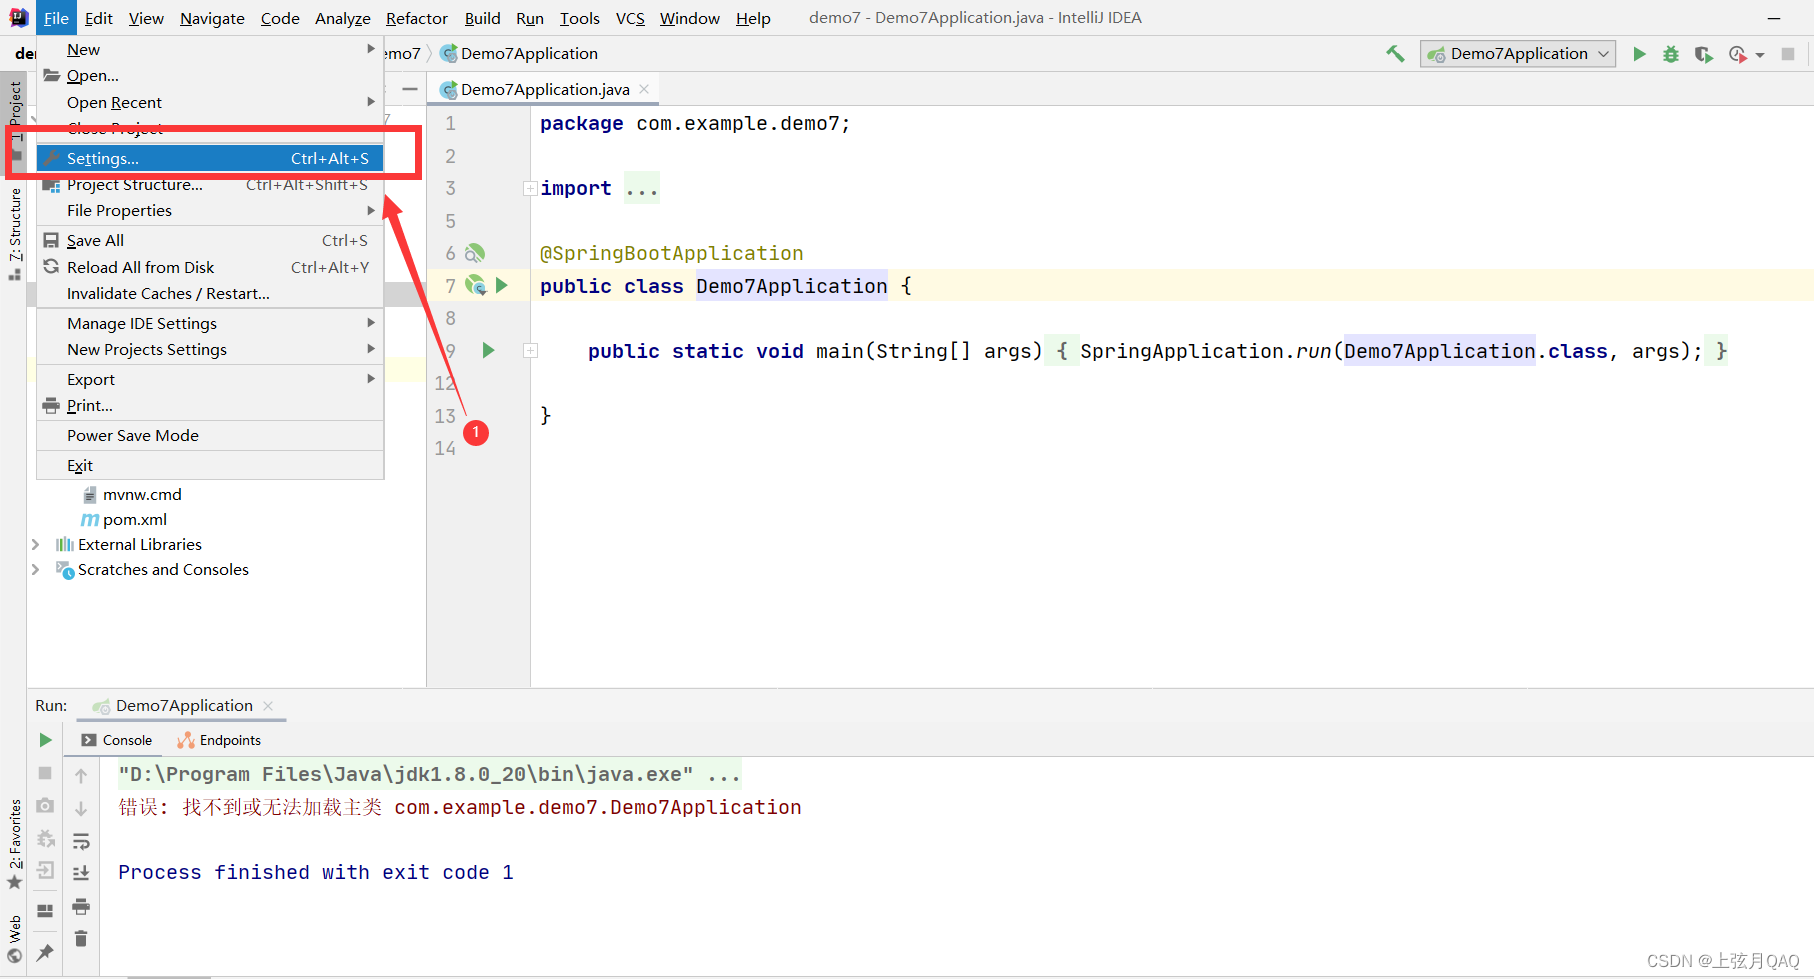Image resolution: width=1814 pixels, height=979 pixels.
Task: Click the attach debugger icon in Run panel
Action: (45, 838)
